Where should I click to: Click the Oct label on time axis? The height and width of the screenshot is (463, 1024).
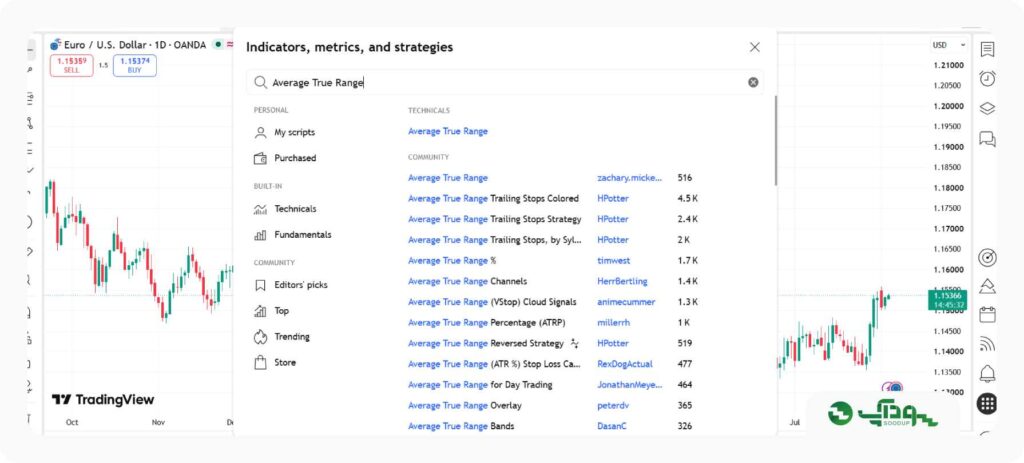click(72, 423)
